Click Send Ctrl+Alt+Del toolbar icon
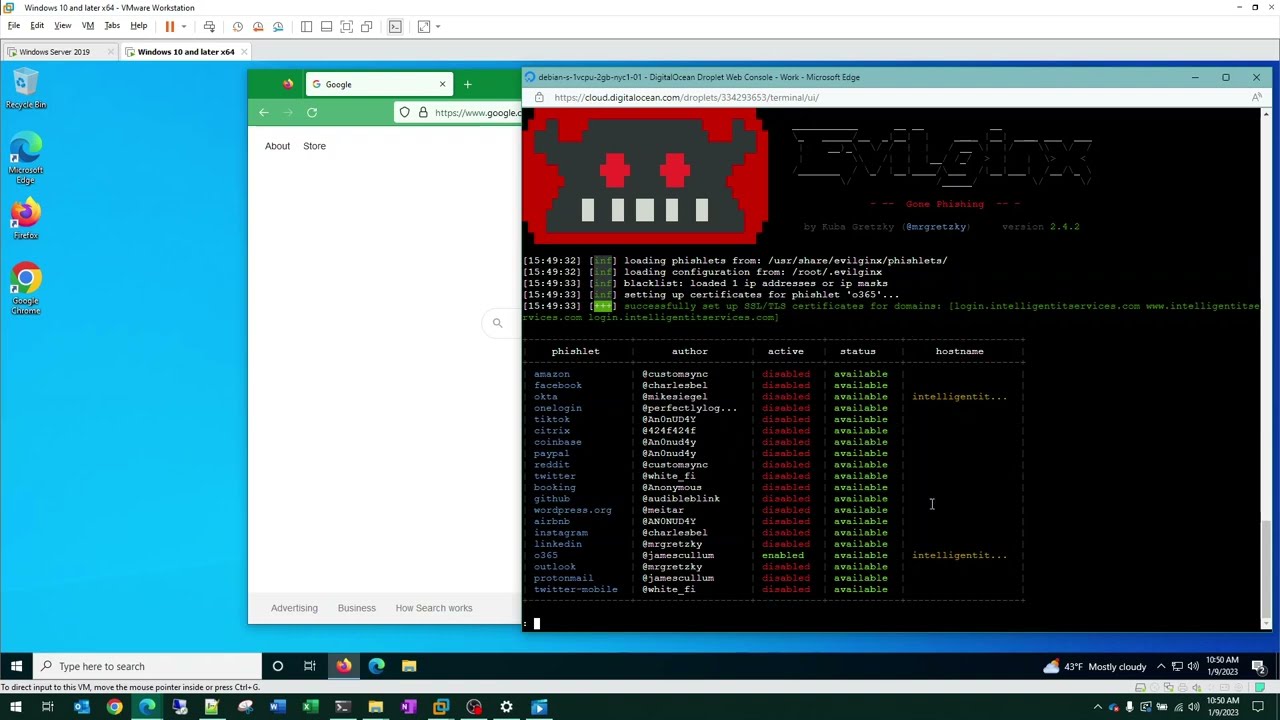 [x=209, y=26]
